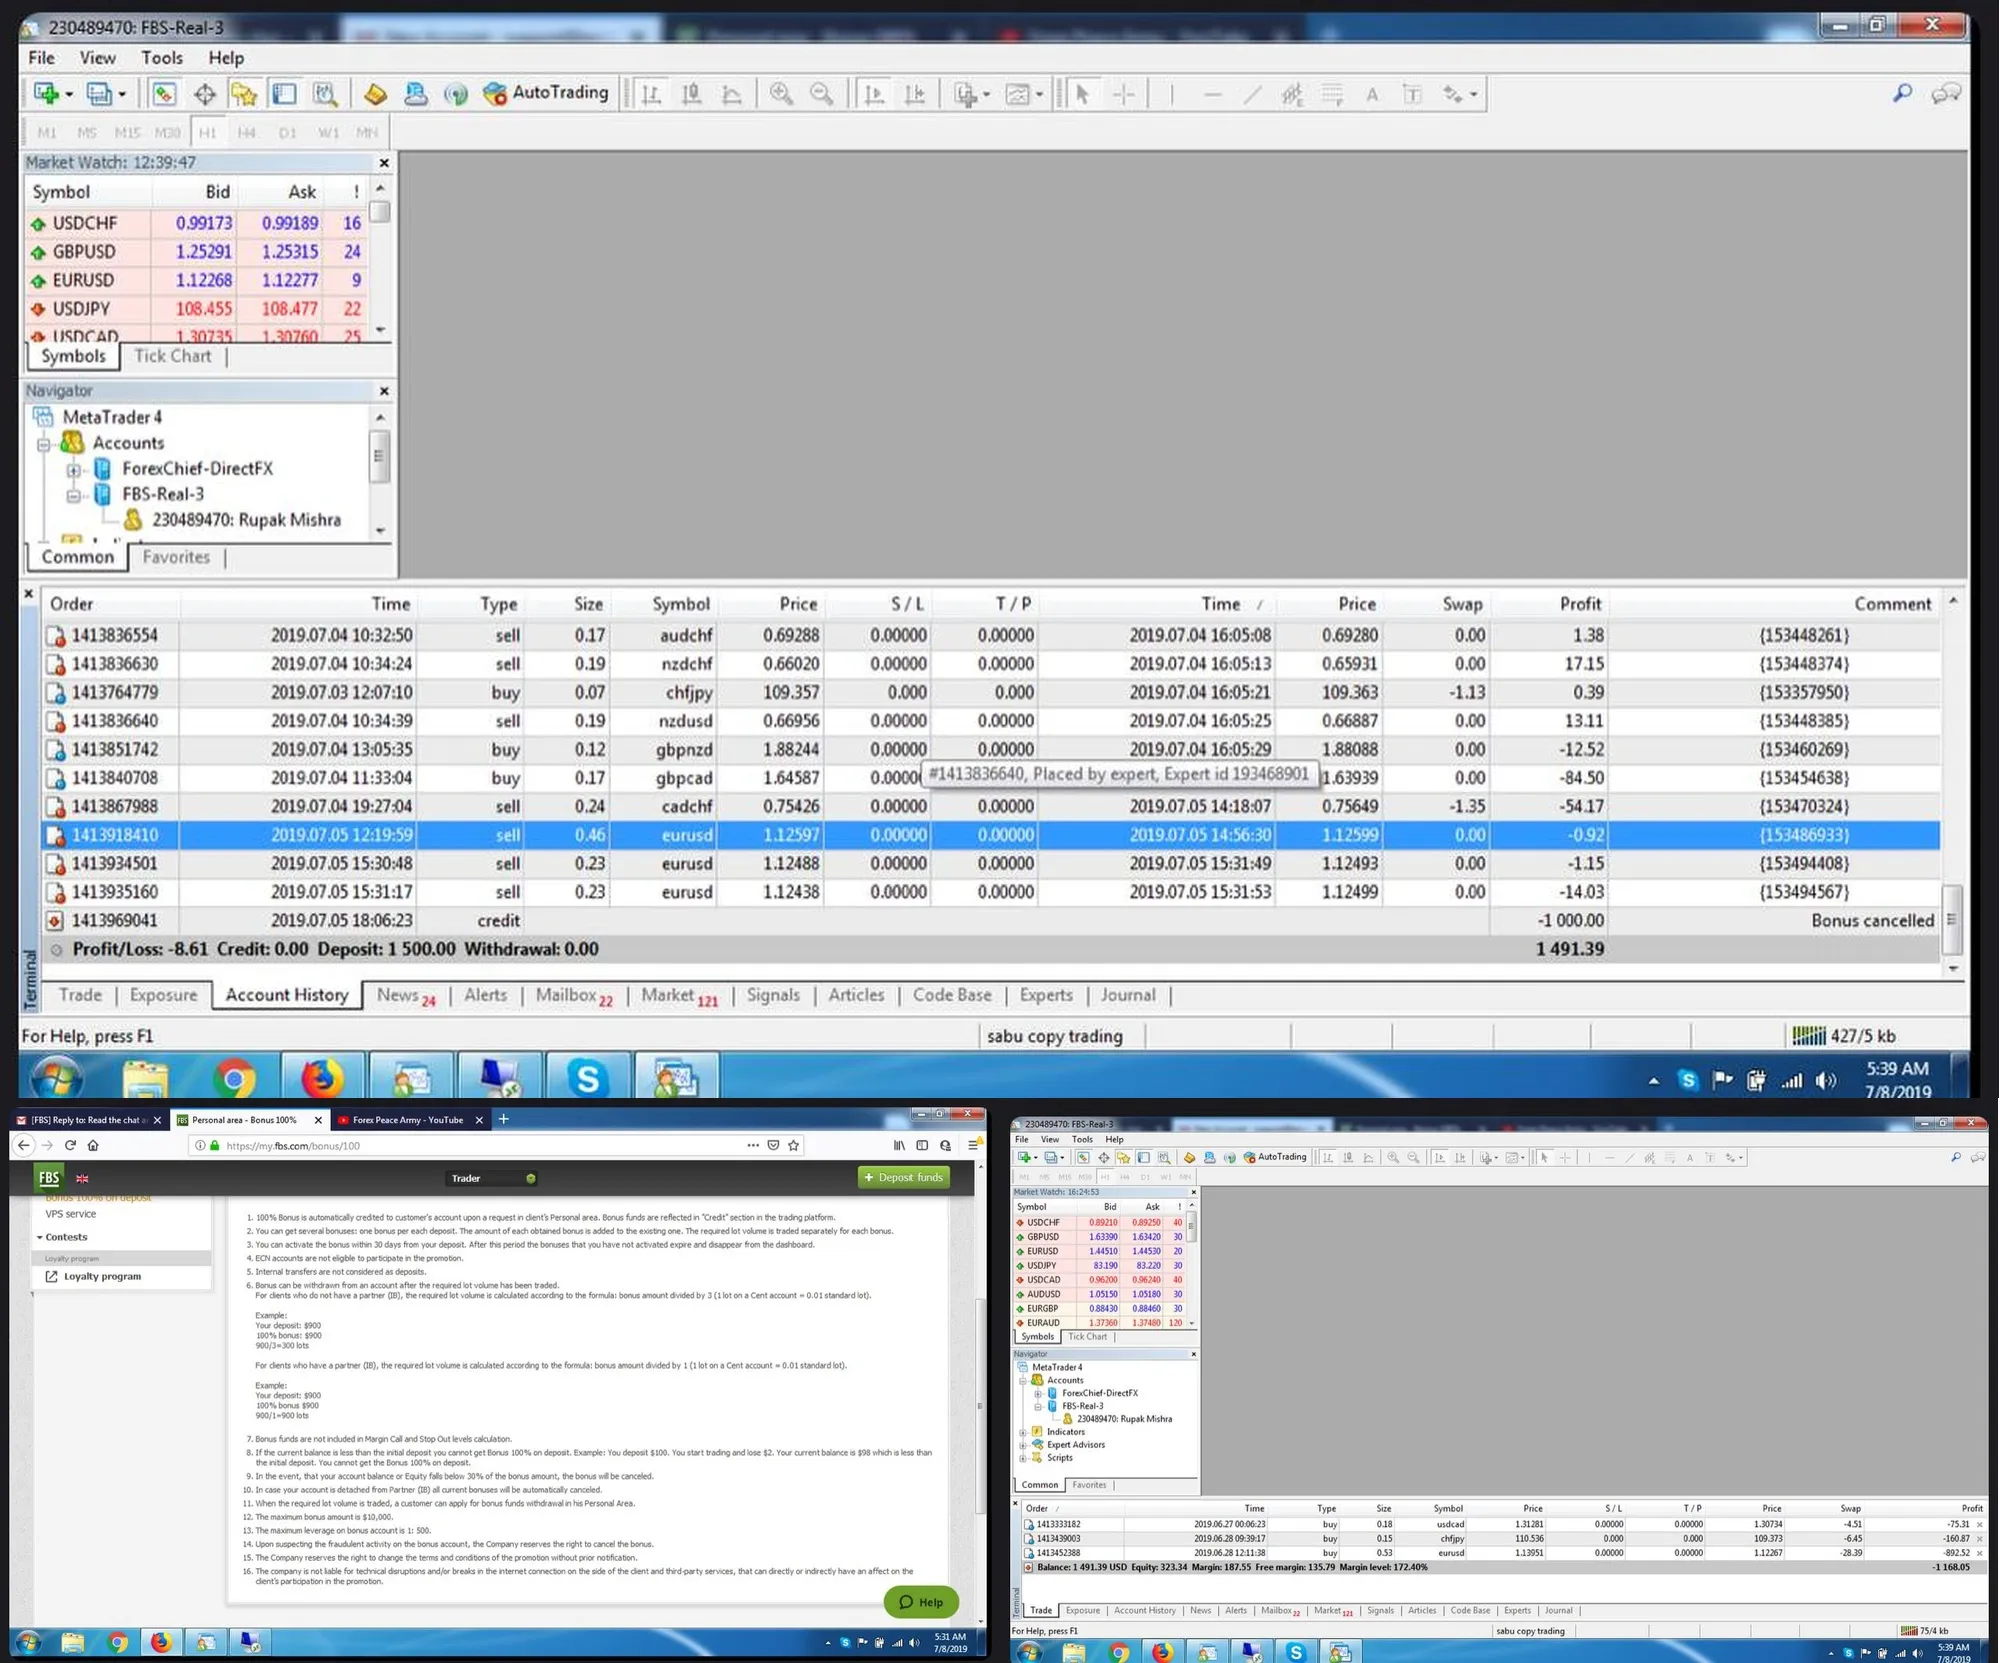Click the Zoom Out magnifier in large MetaTrader toolbar
This screenshot has height=1663, width=2000.
click(x=821, y=94)
